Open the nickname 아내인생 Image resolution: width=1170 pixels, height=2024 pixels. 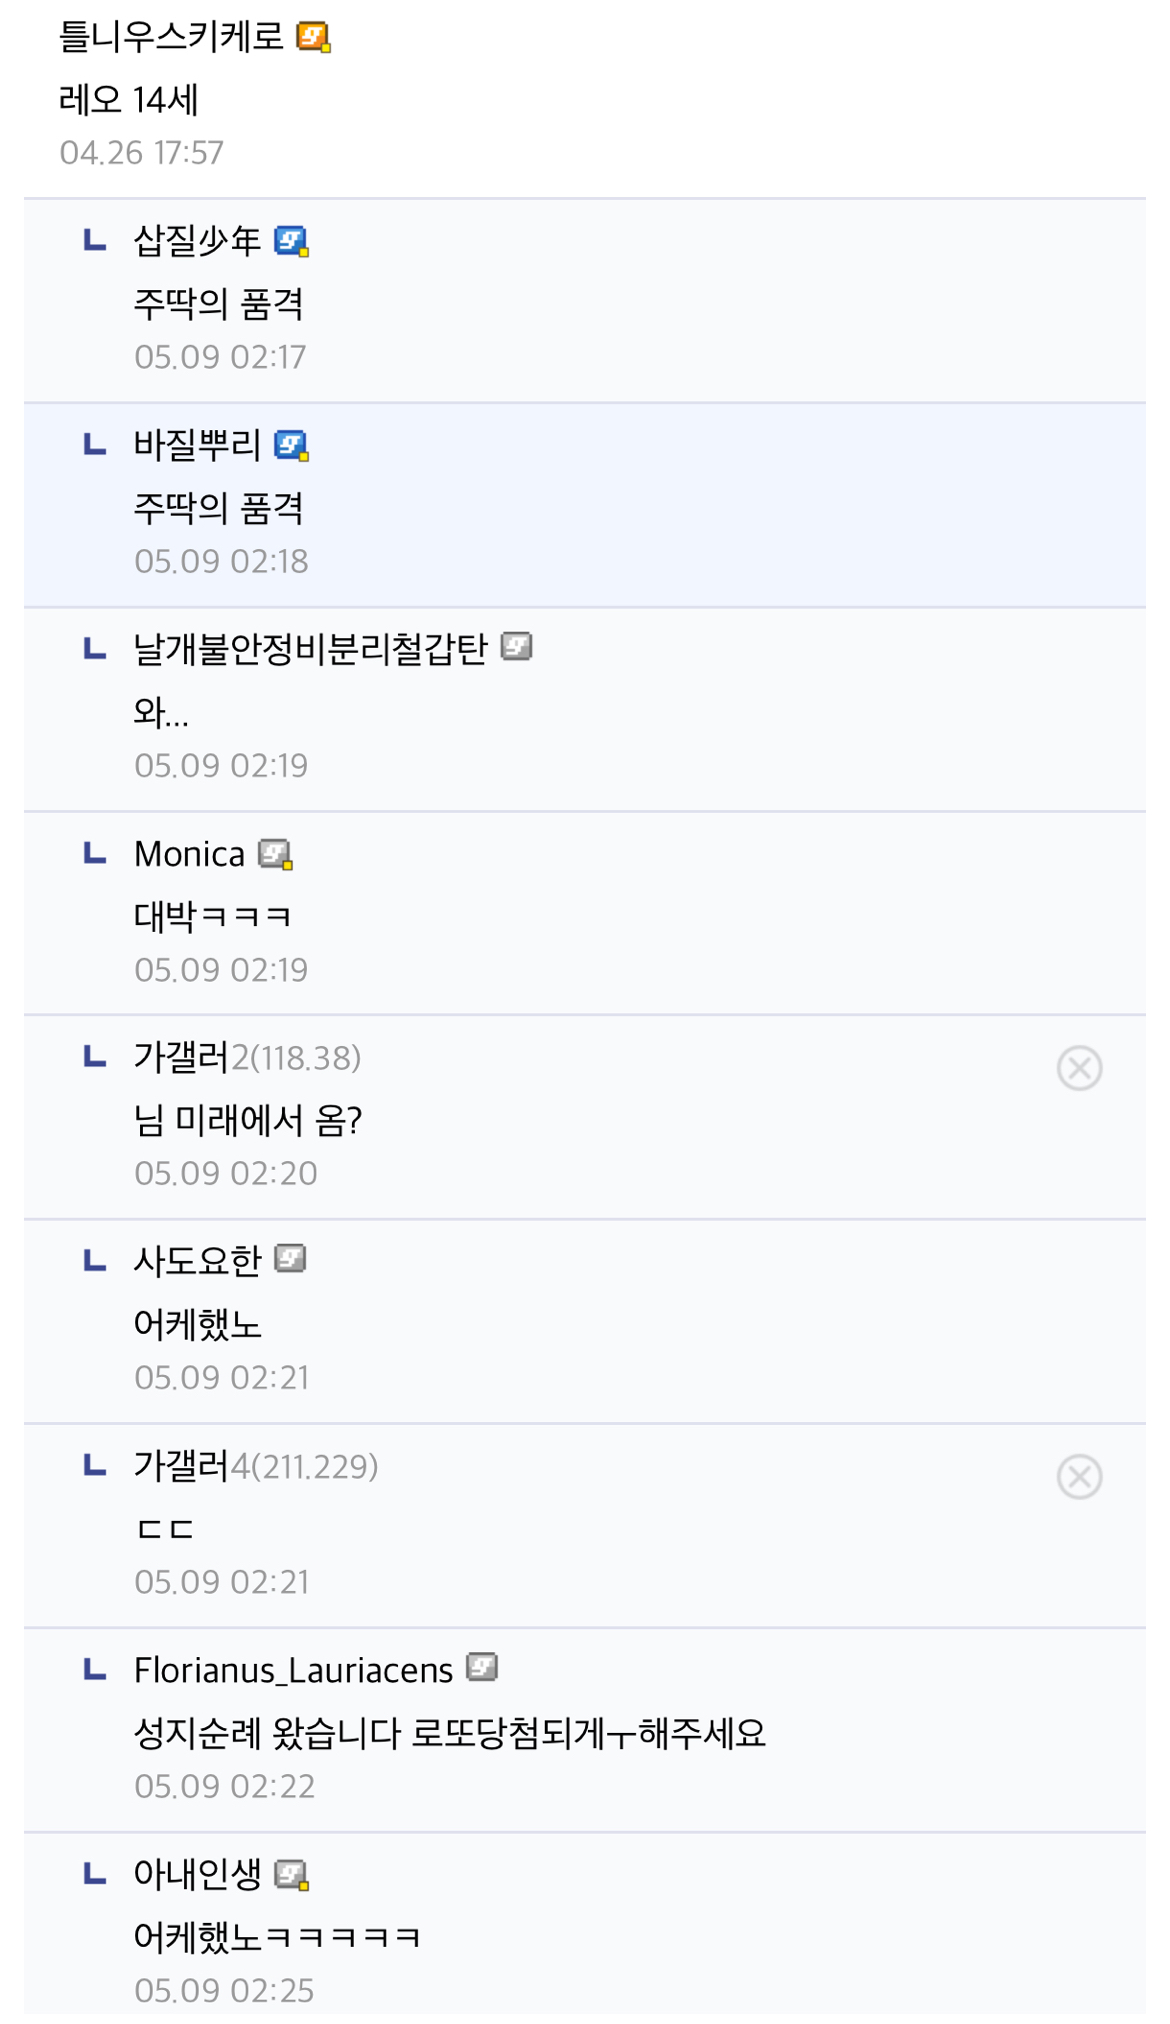pos(197,1874)
